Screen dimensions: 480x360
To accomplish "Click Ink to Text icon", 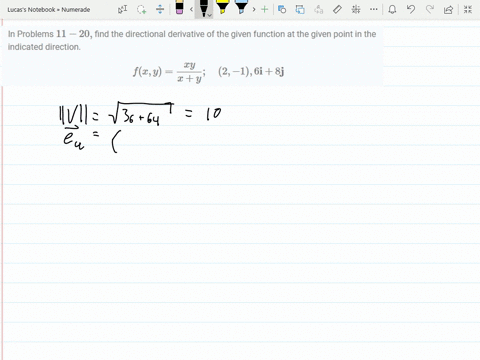I will (x=319, y=9).
